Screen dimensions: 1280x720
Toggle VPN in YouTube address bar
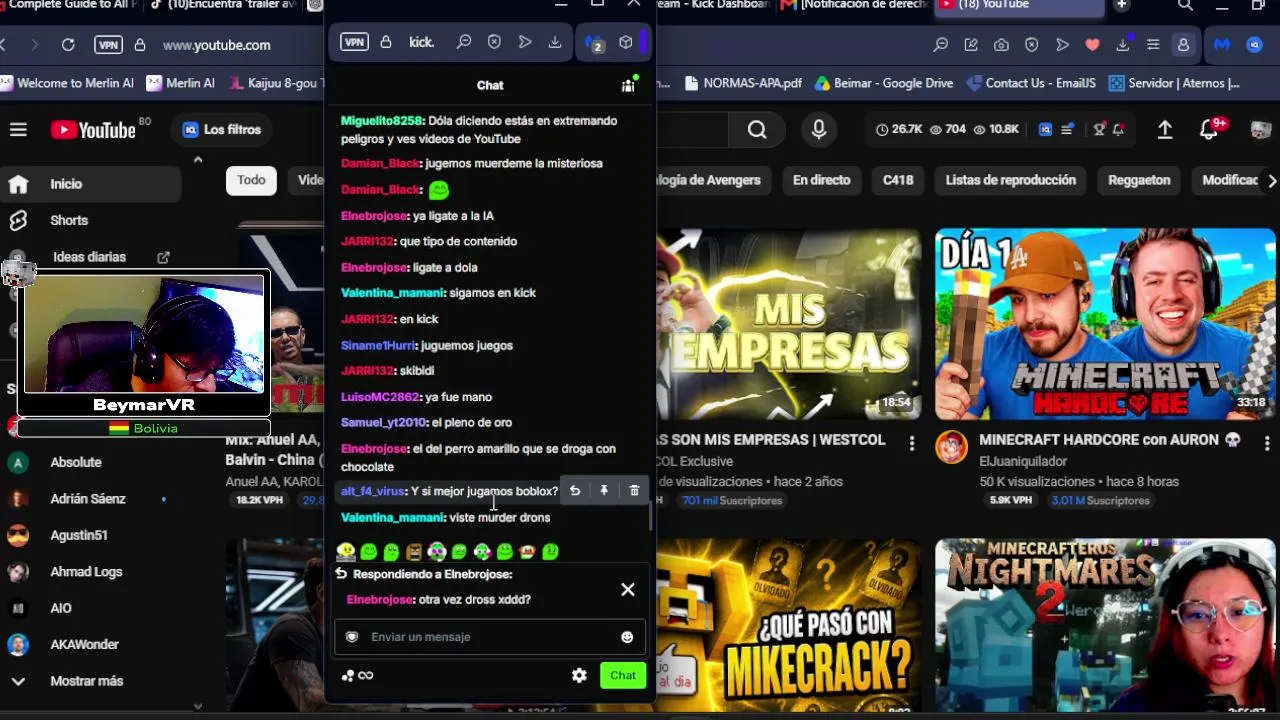[108, 45]
